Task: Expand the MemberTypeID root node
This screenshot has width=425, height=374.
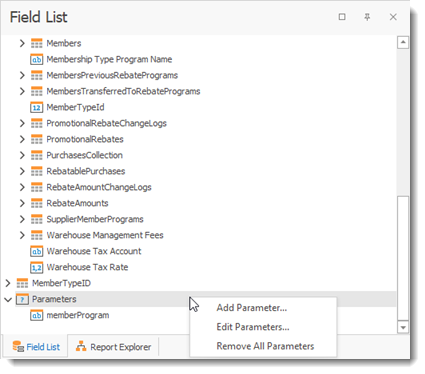Action: 8,283
